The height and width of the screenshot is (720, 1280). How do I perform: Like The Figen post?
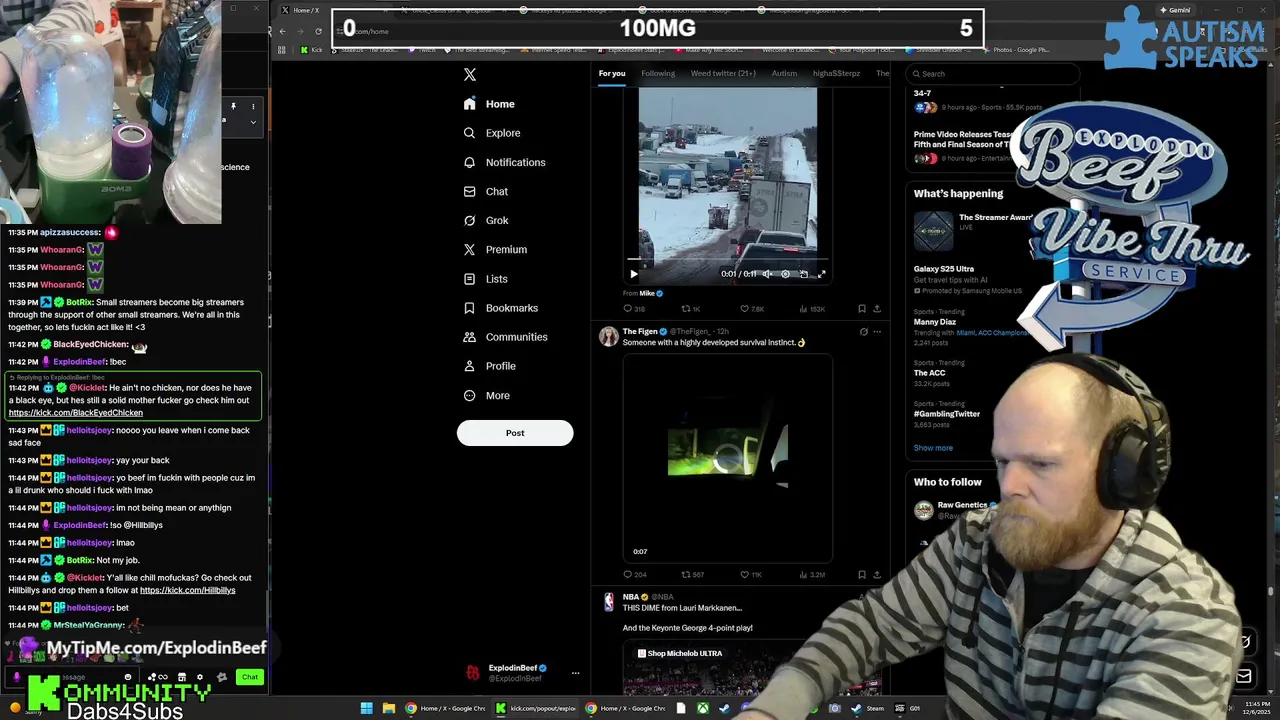pos(750,575)
